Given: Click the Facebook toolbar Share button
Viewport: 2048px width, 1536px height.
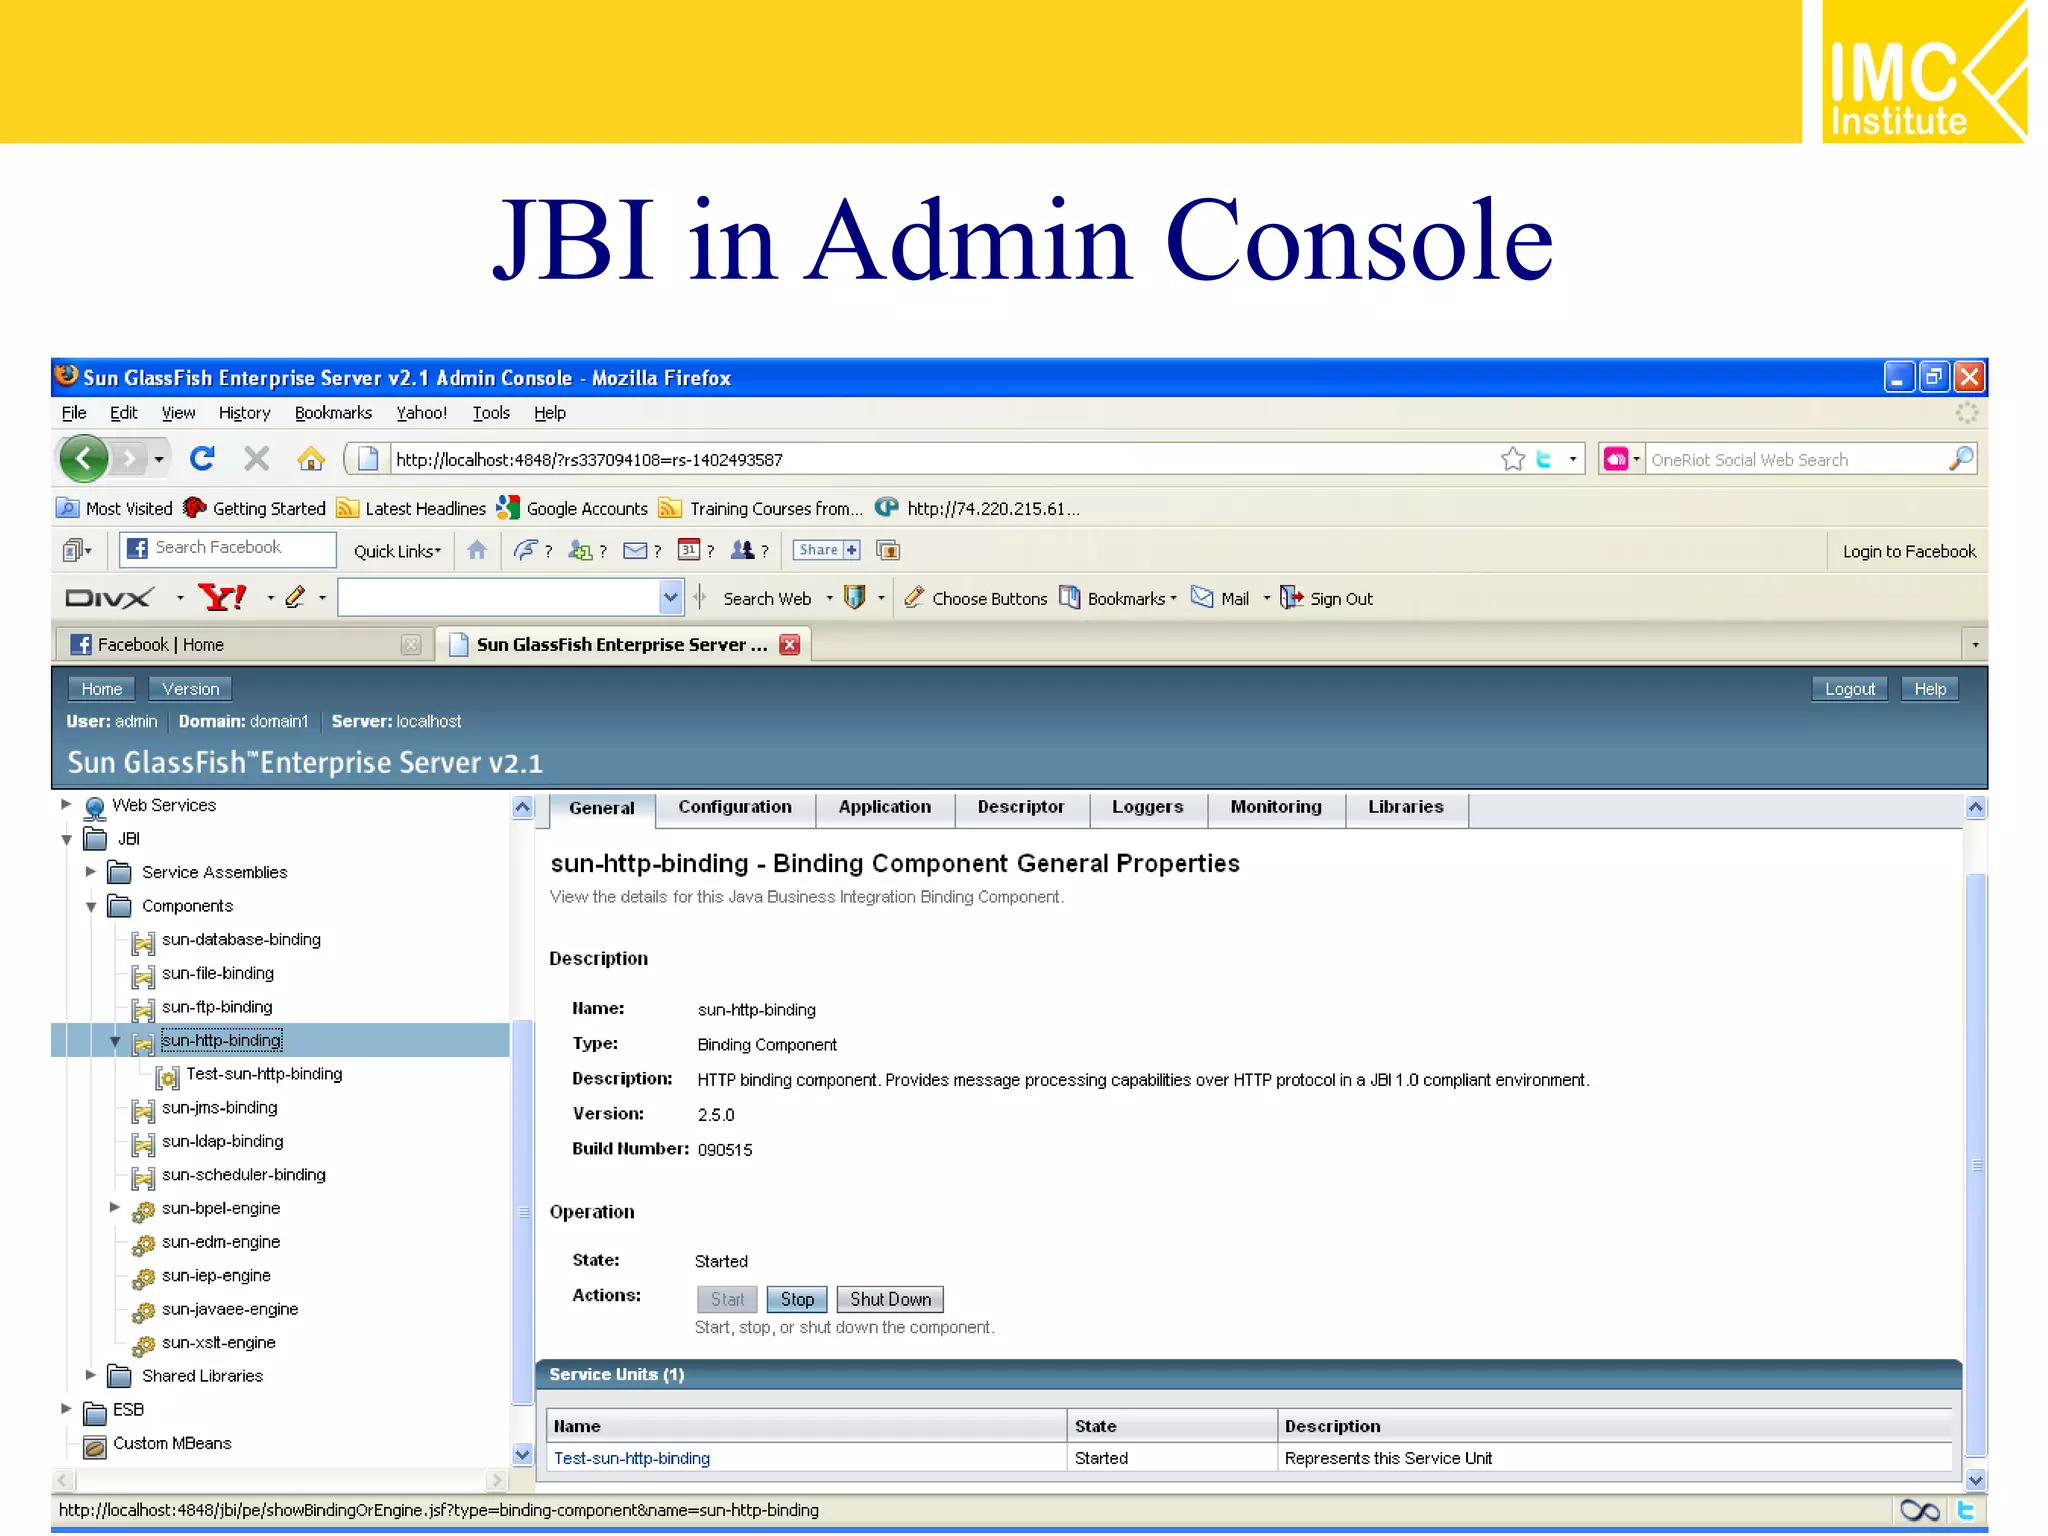Looking at the screenshot, I should (x=827, y=550).
